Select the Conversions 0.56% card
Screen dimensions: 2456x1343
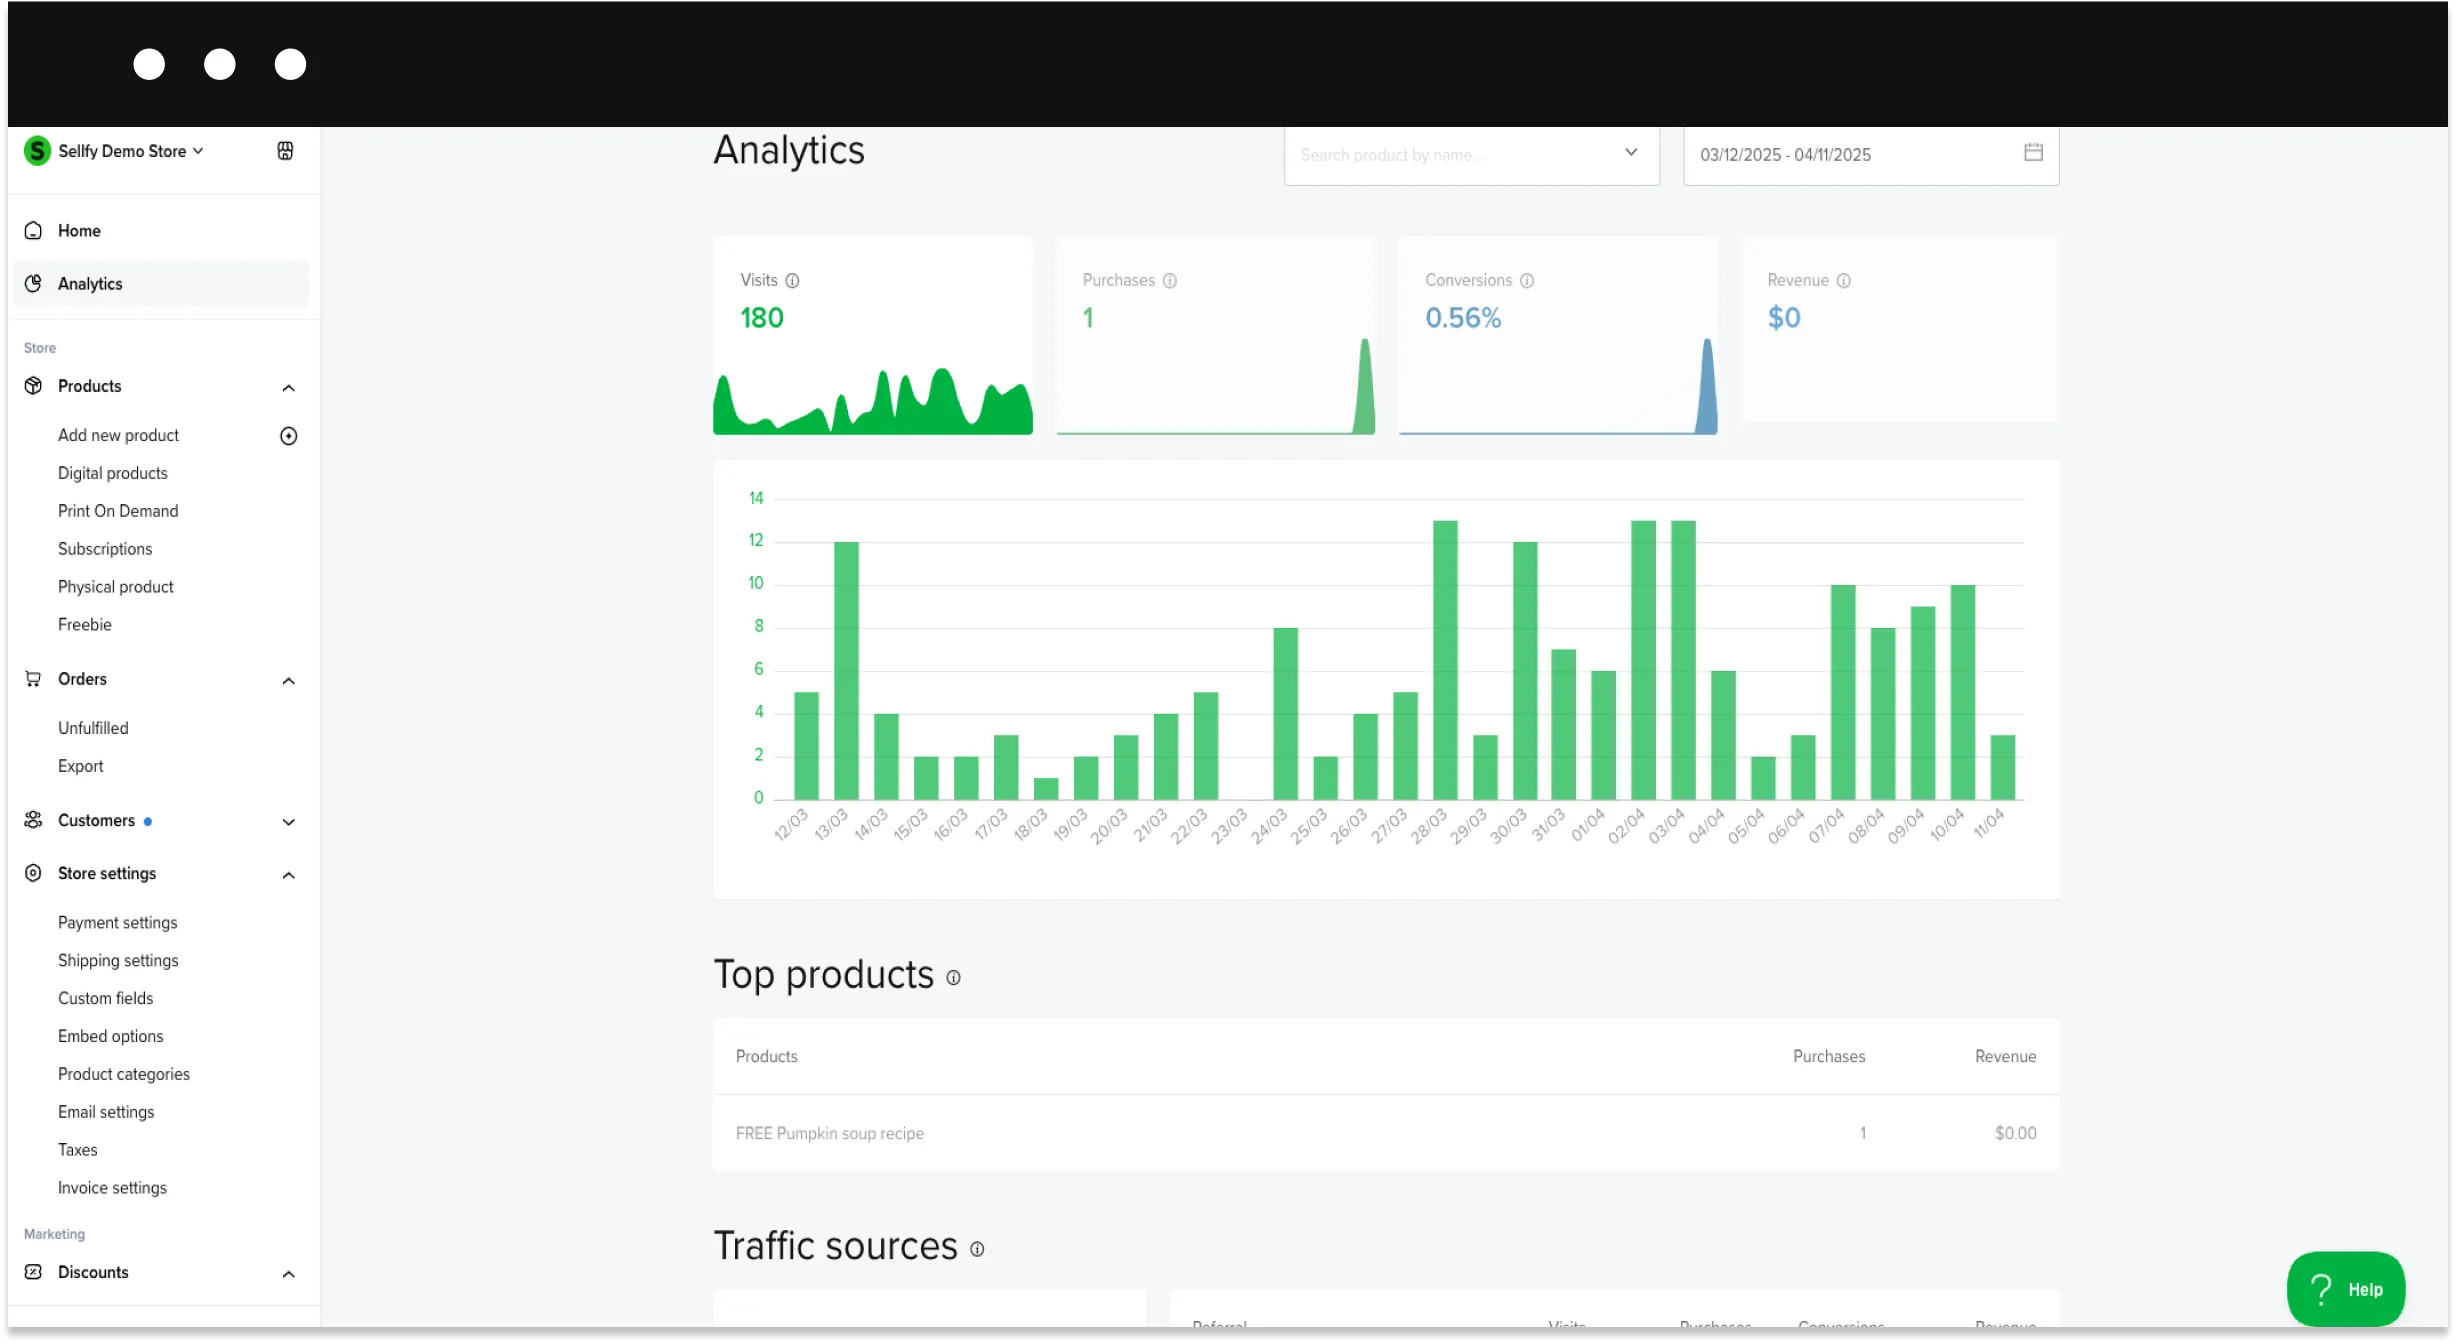tap(1557, 336)
